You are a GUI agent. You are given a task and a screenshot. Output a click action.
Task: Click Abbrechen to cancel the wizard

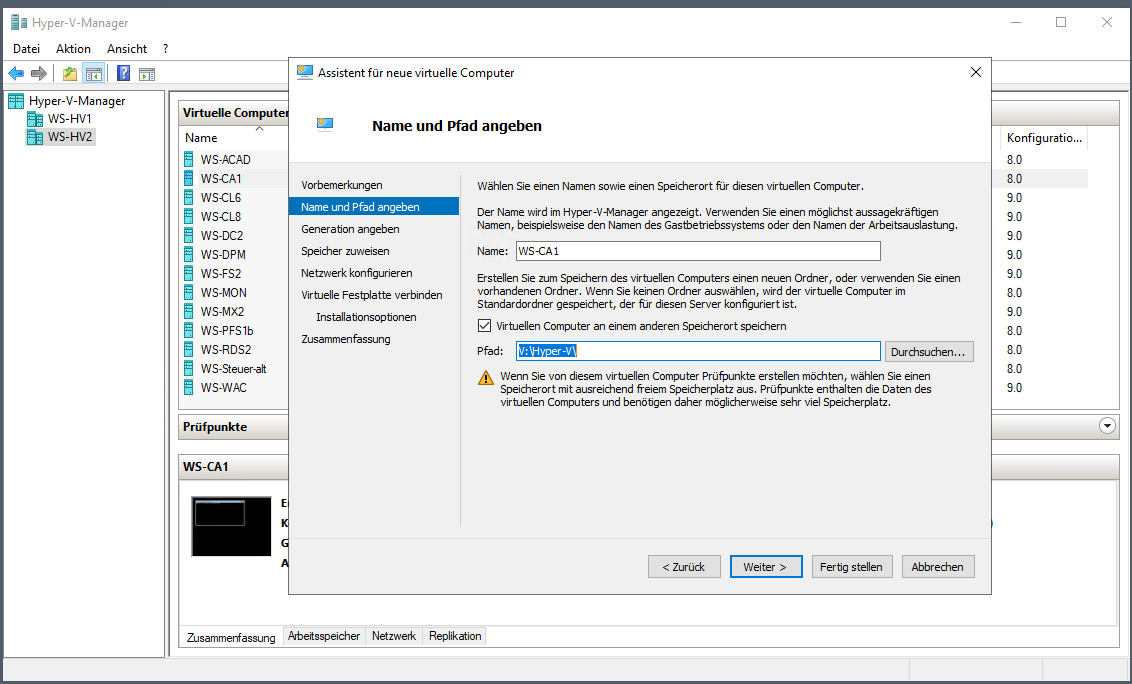point(937,567)
